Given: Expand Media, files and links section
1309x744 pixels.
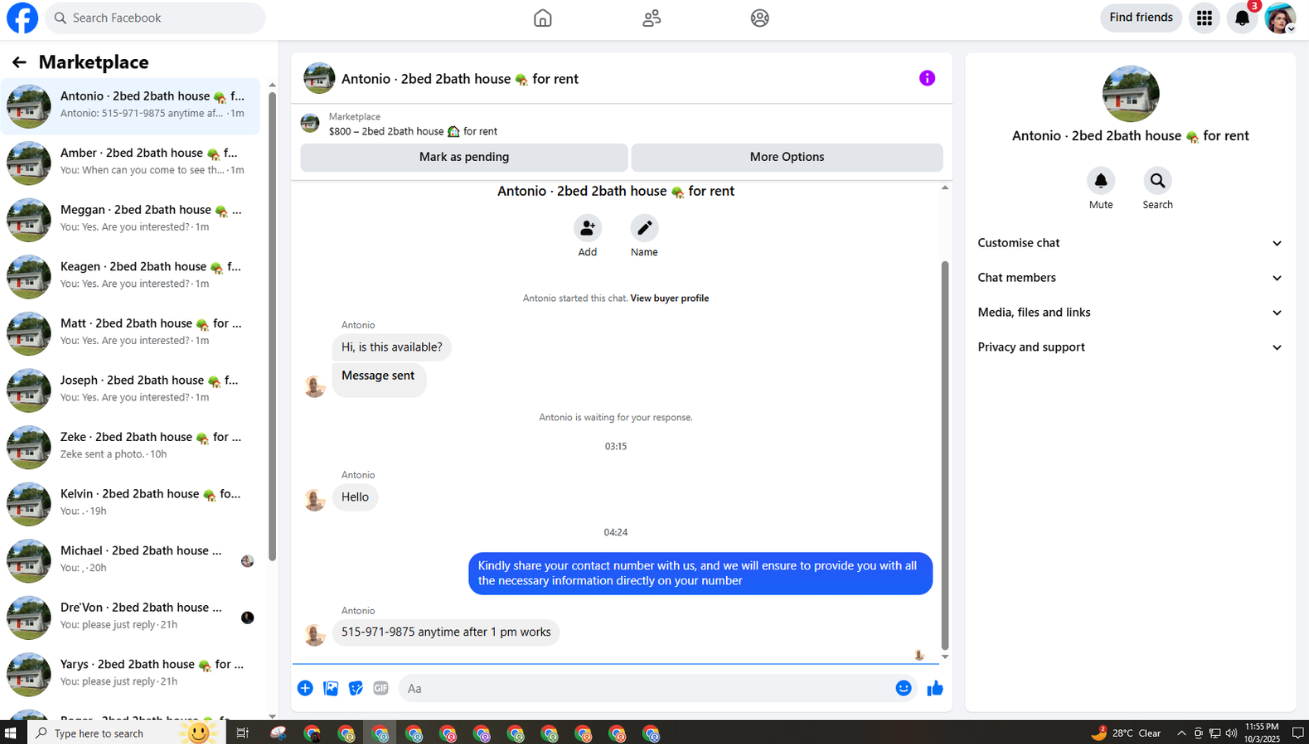Looking at the screenshot, I should [x=1130, y=313].
